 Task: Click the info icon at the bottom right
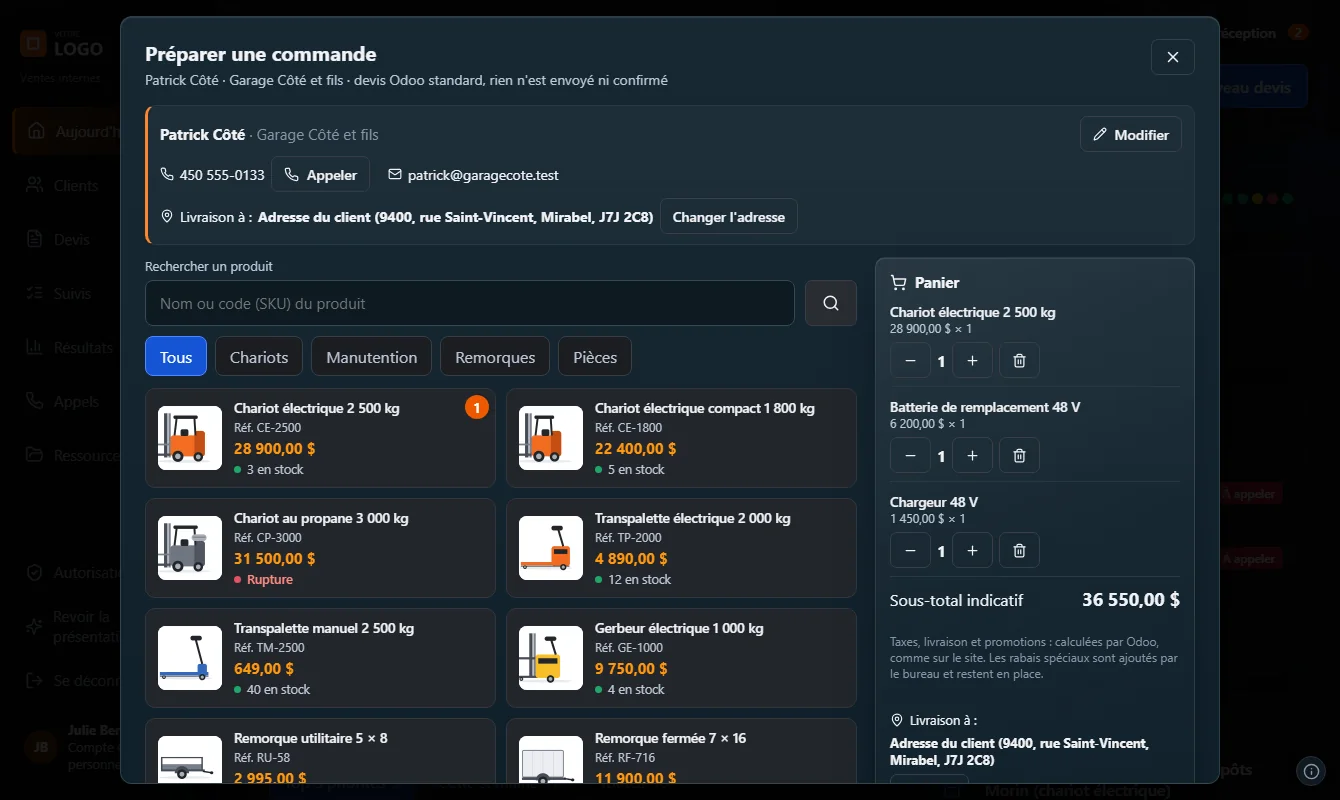coord(1311,771)
